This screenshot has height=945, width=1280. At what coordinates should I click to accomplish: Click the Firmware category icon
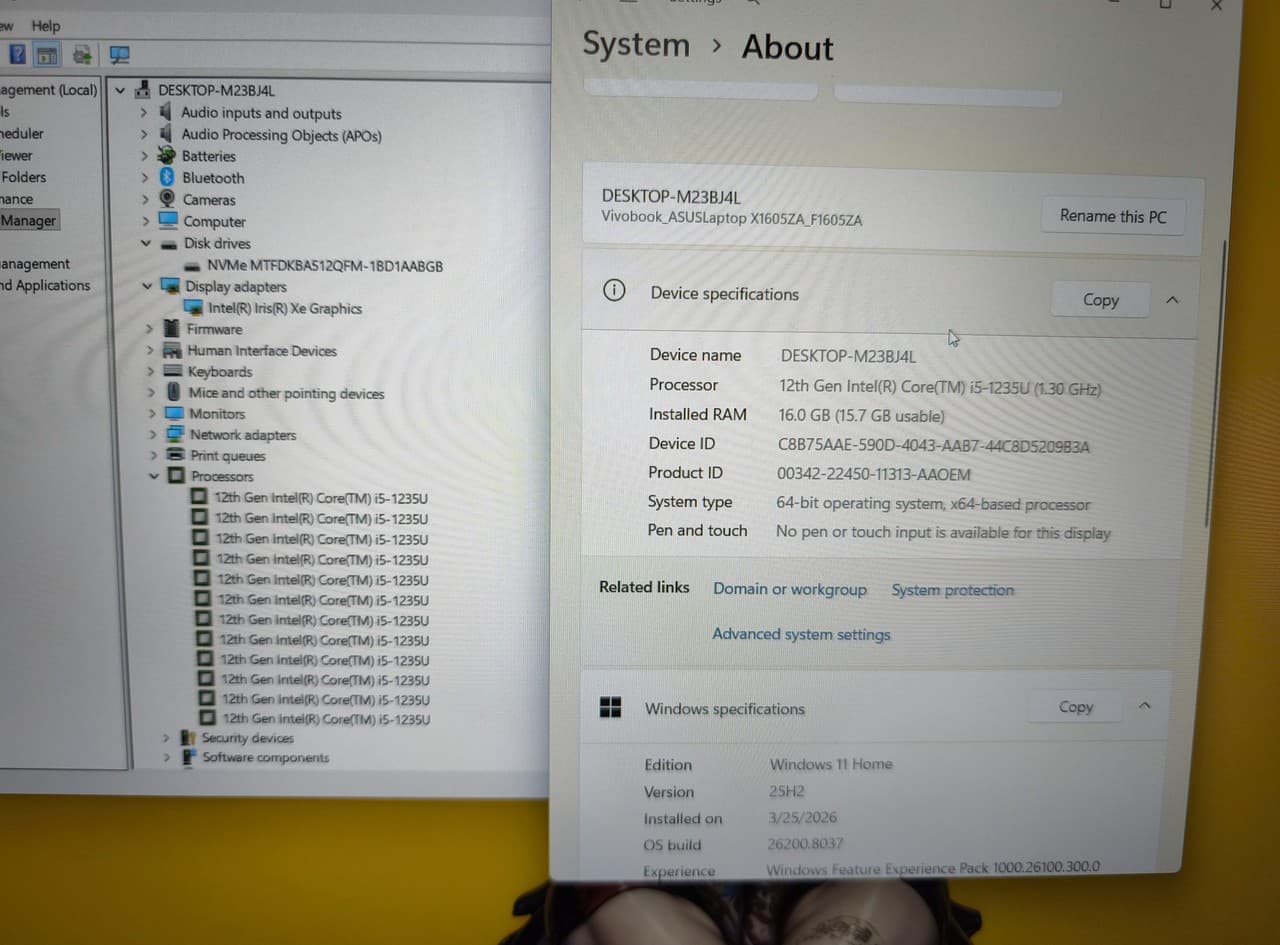(170, 328)
